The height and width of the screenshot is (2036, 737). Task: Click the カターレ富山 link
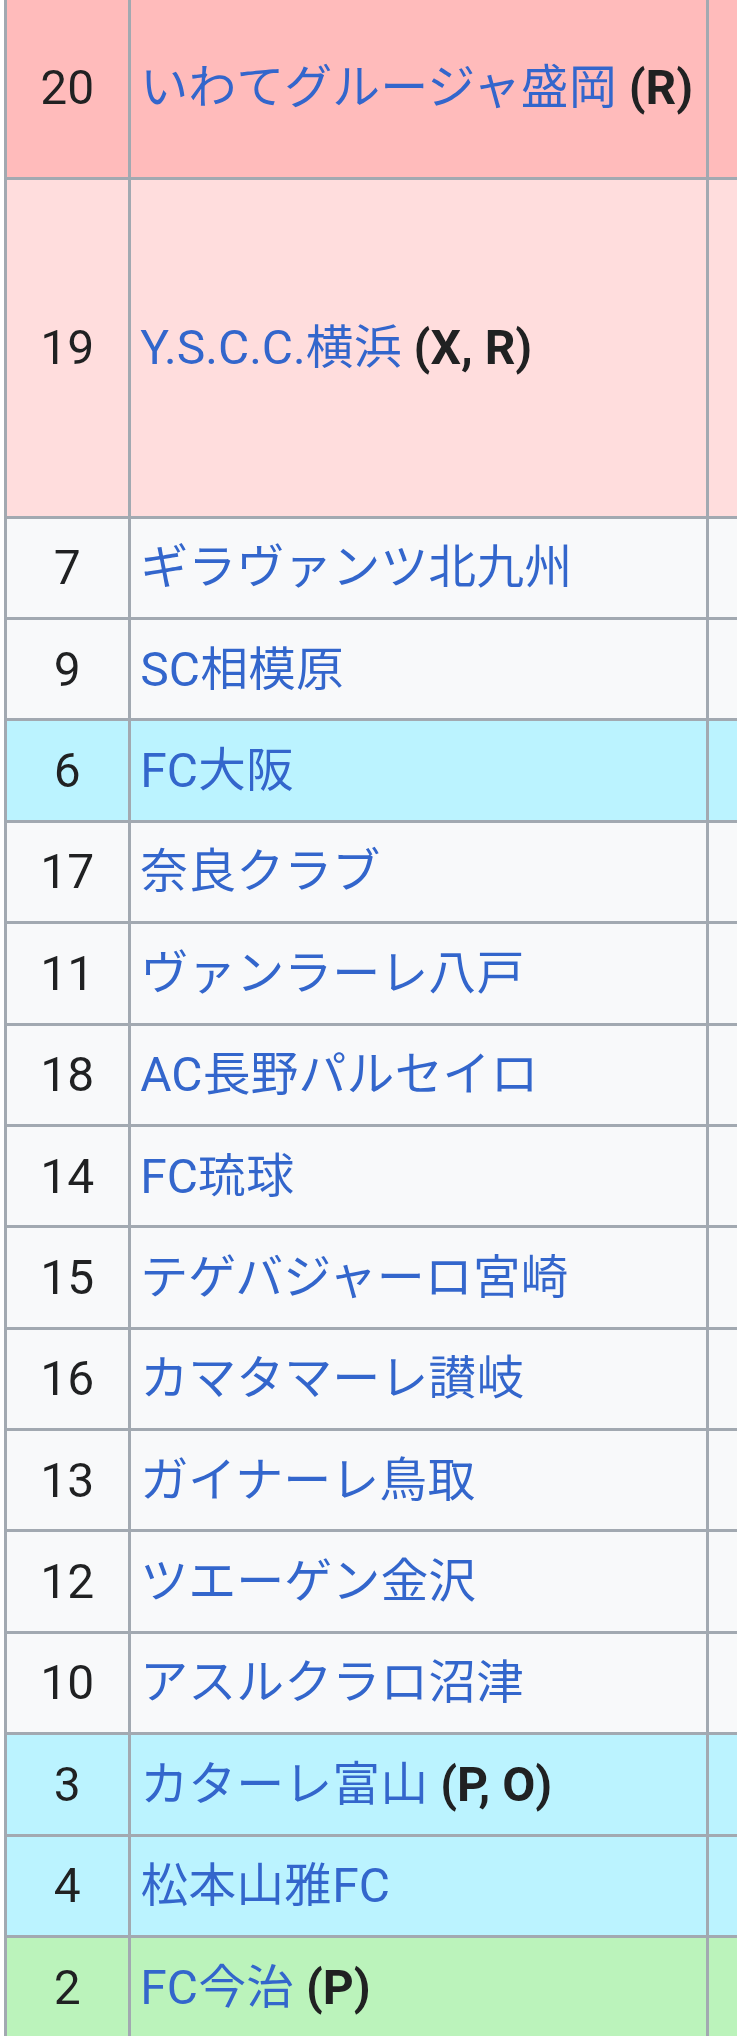tap(285, 1785)
